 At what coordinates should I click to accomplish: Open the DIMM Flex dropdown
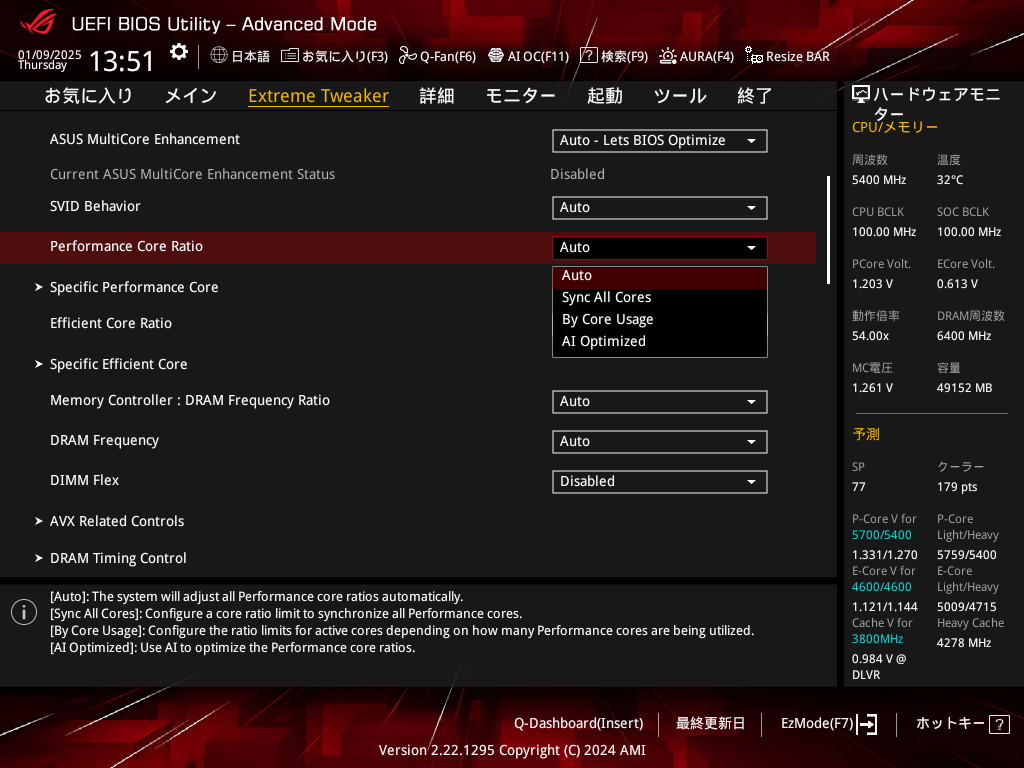coord(659,481)
